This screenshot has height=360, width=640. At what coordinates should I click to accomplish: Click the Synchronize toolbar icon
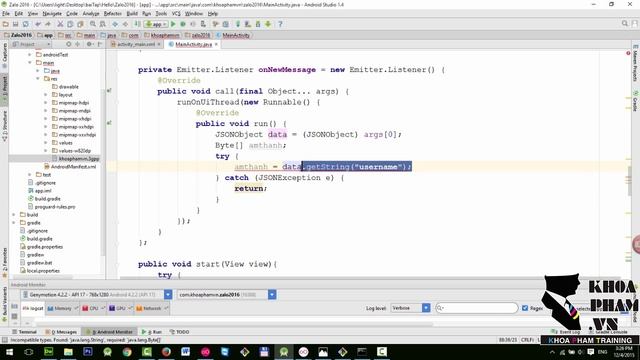25,24
